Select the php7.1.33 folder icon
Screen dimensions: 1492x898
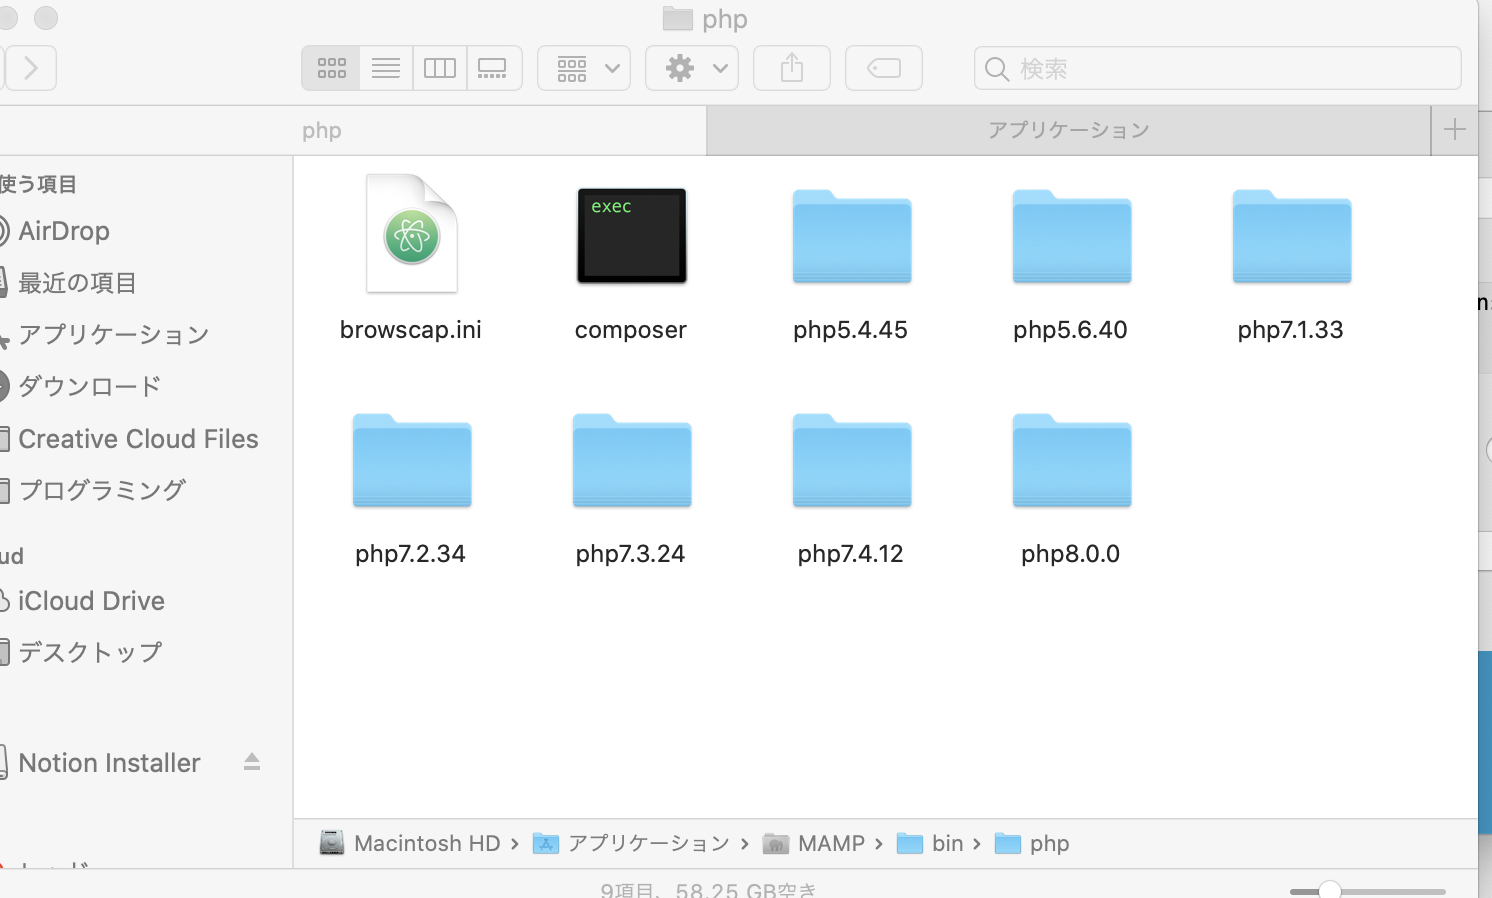(x=1292, y=236)
